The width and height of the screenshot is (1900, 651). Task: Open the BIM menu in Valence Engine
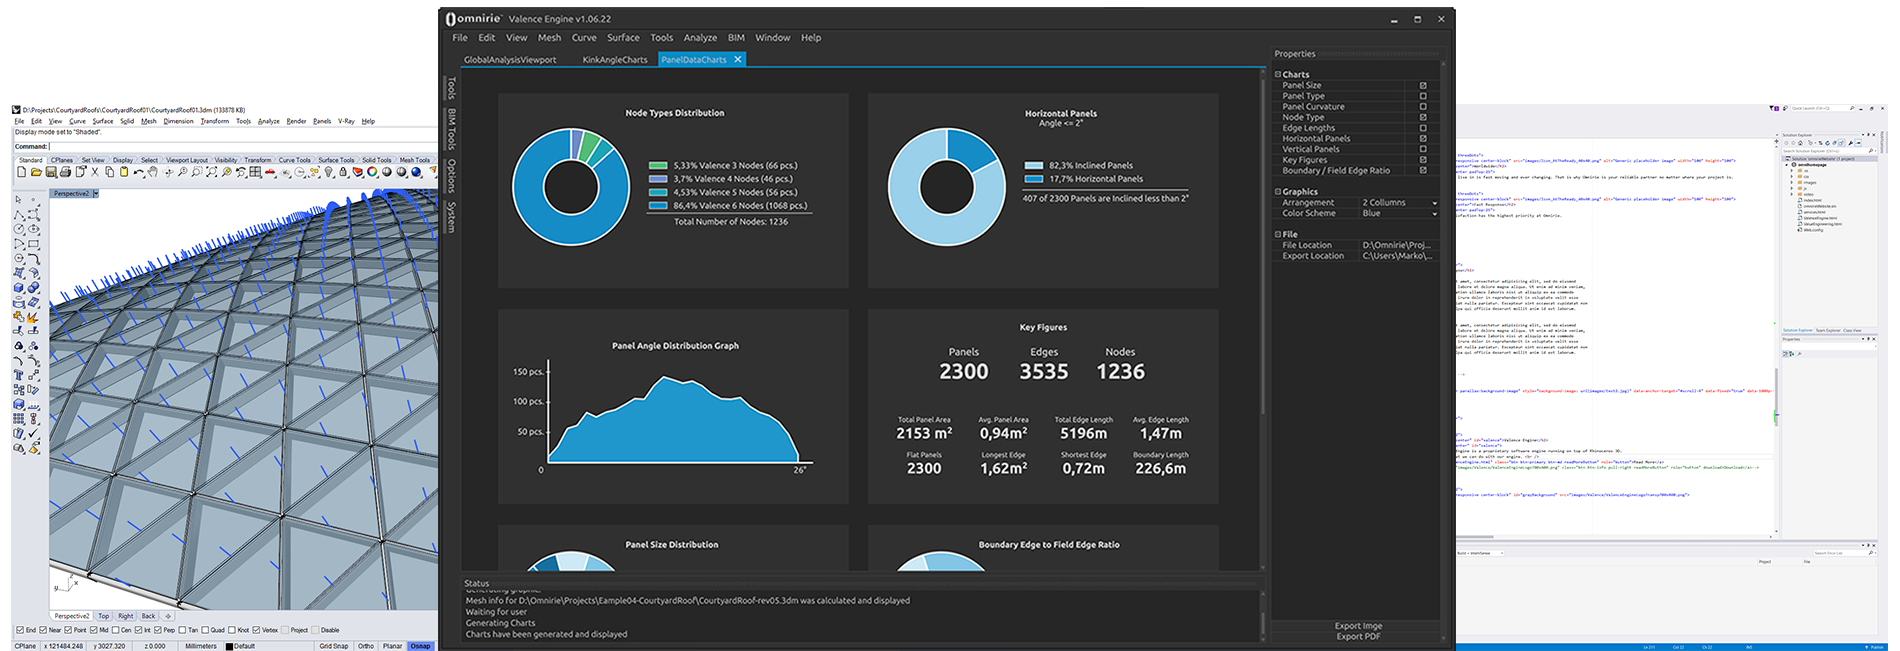pos(736,38)
